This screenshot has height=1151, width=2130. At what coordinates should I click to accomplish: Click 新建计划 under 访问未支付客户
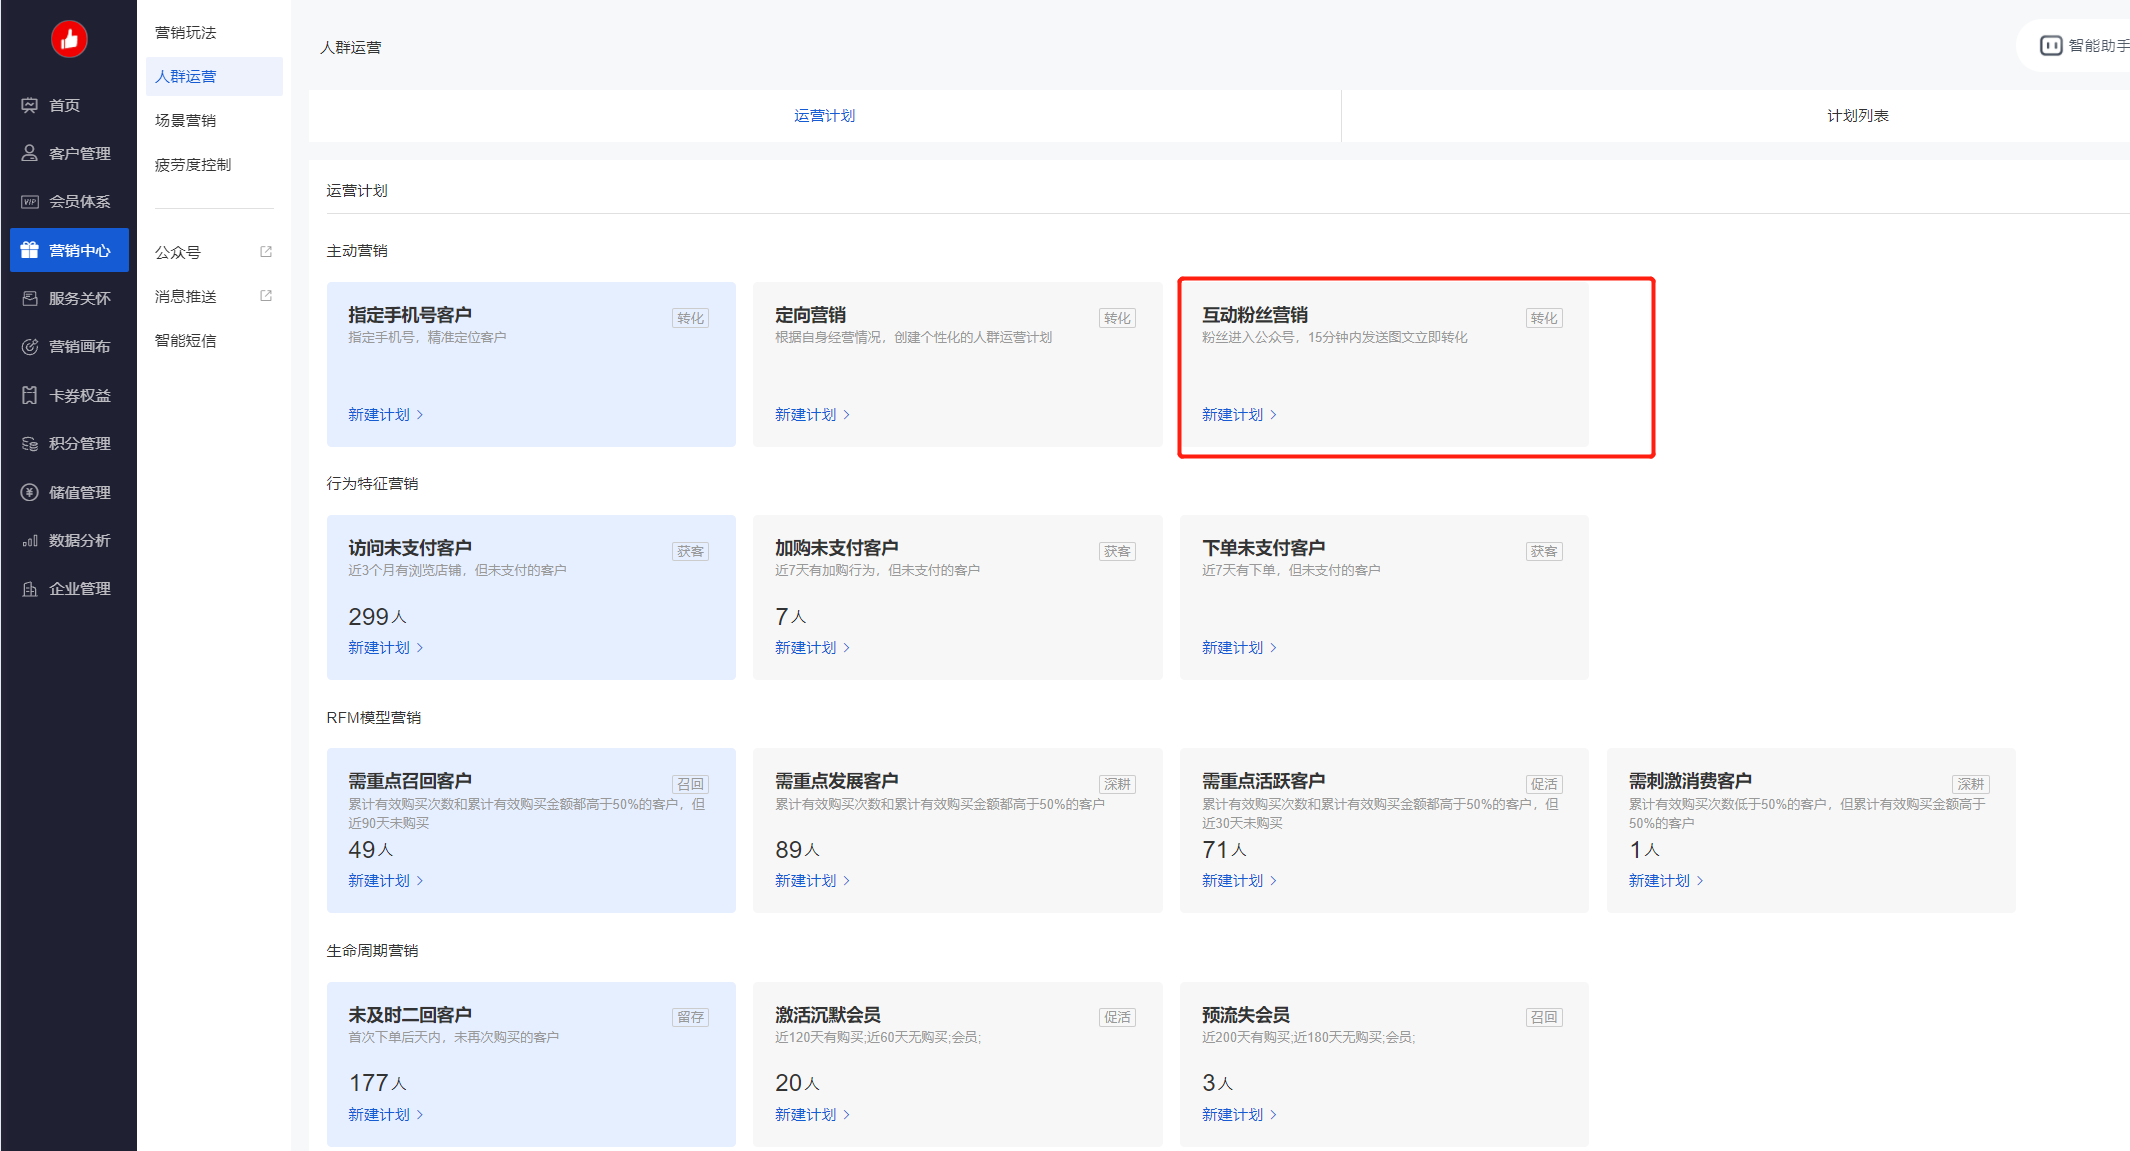(x=385, y=647)
